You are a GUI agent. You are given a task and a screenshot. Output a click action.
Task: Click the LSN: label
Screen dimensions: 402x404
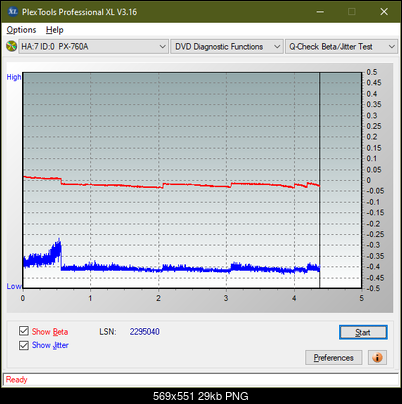click(108, 332)
